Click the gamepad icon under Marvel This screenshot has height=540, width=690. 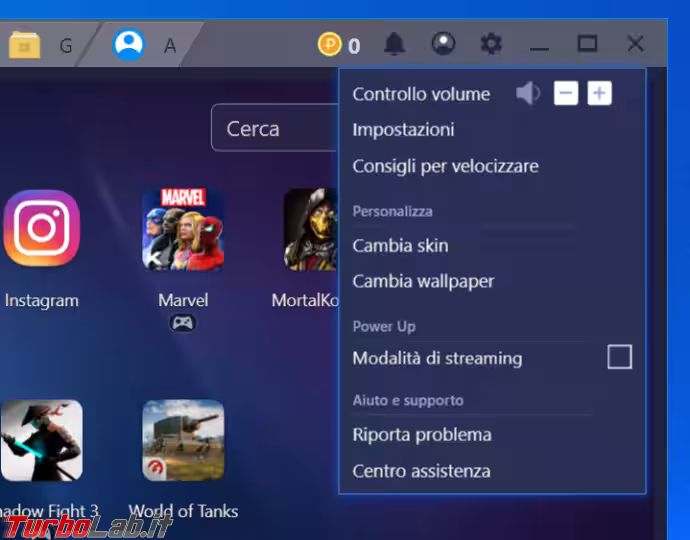(x=183, y=323)
